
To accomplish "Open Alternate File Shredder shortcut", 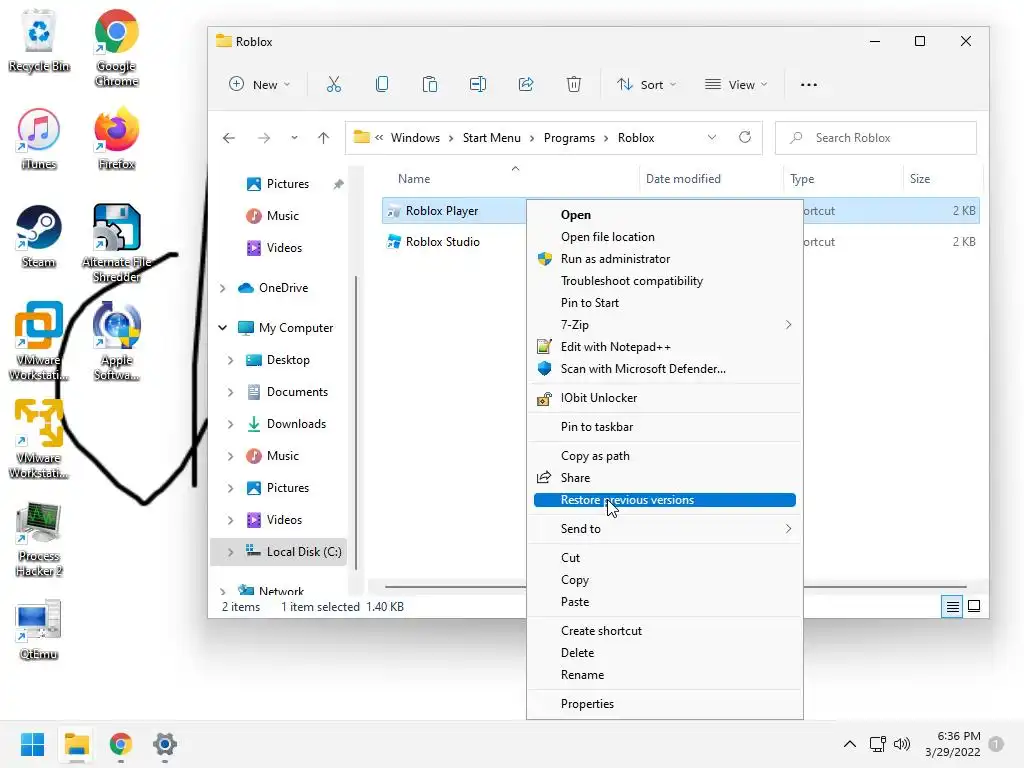I will coord(116,243).
